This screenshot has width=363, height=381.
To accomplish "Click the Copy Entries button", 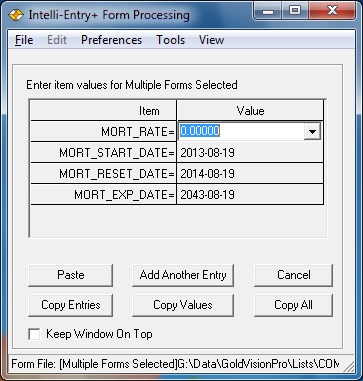I will pos(71,305).
